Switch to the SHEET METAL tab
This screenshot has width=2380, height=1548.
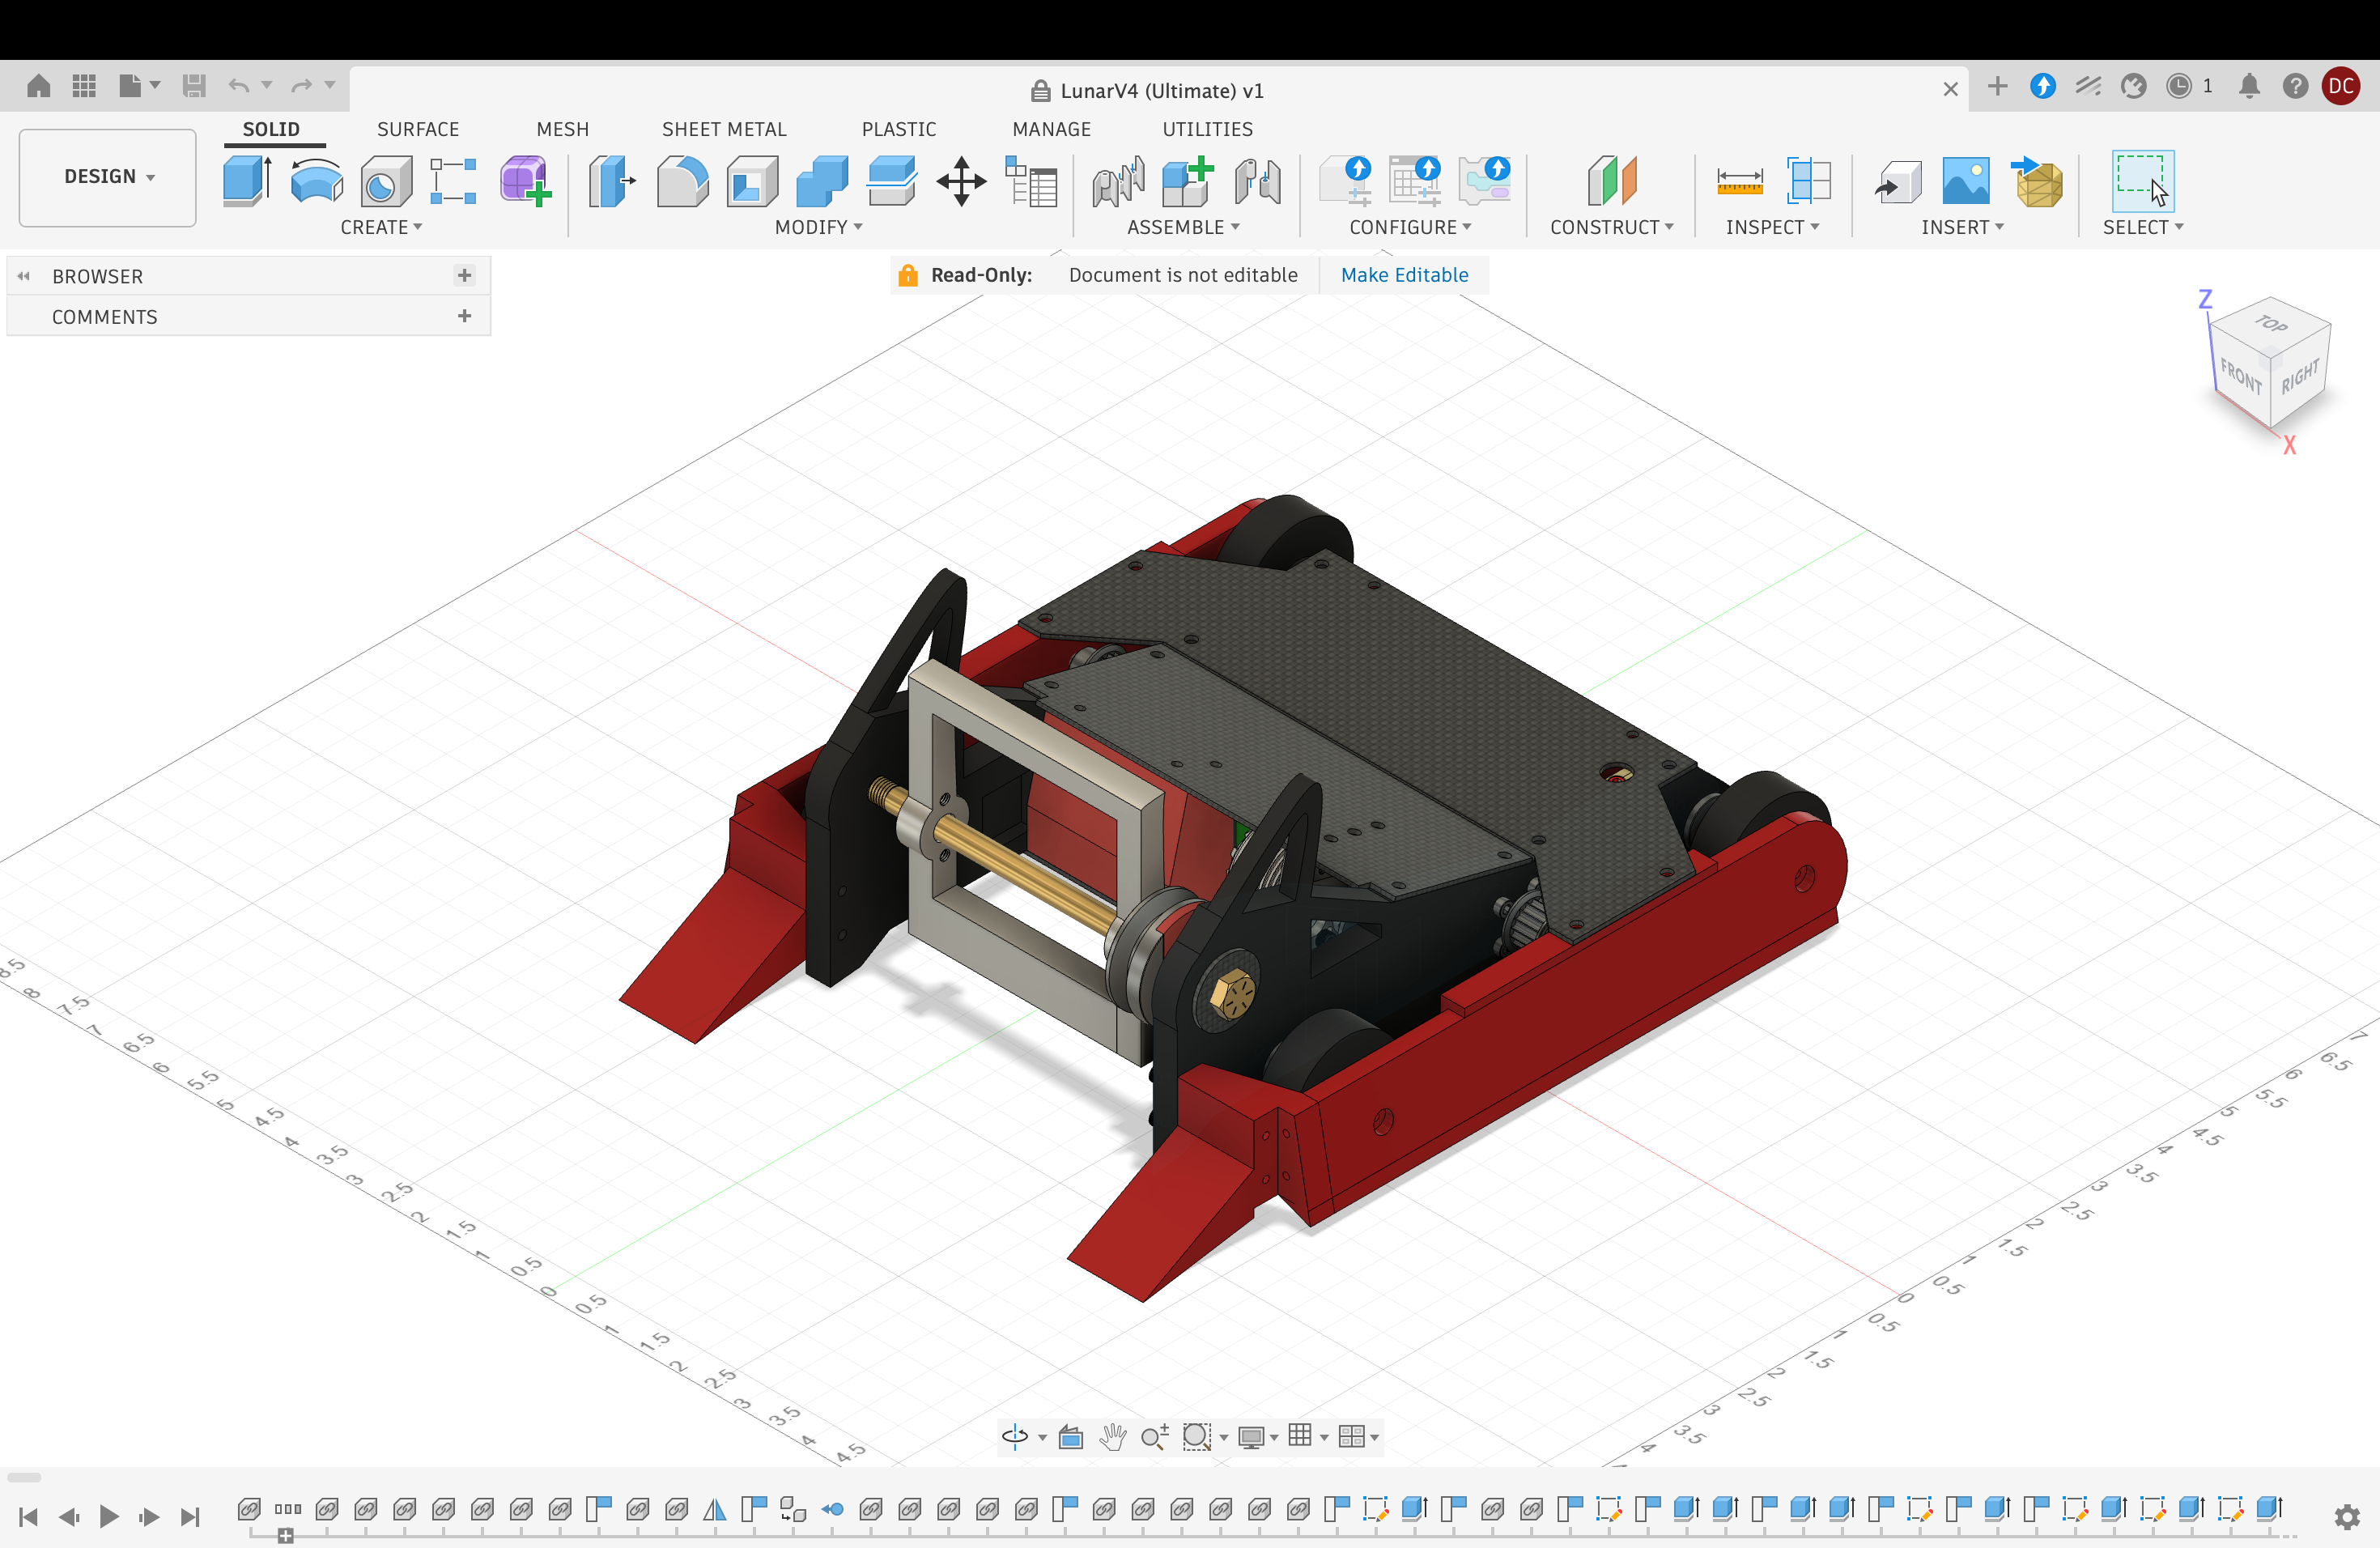pos(724,129)
